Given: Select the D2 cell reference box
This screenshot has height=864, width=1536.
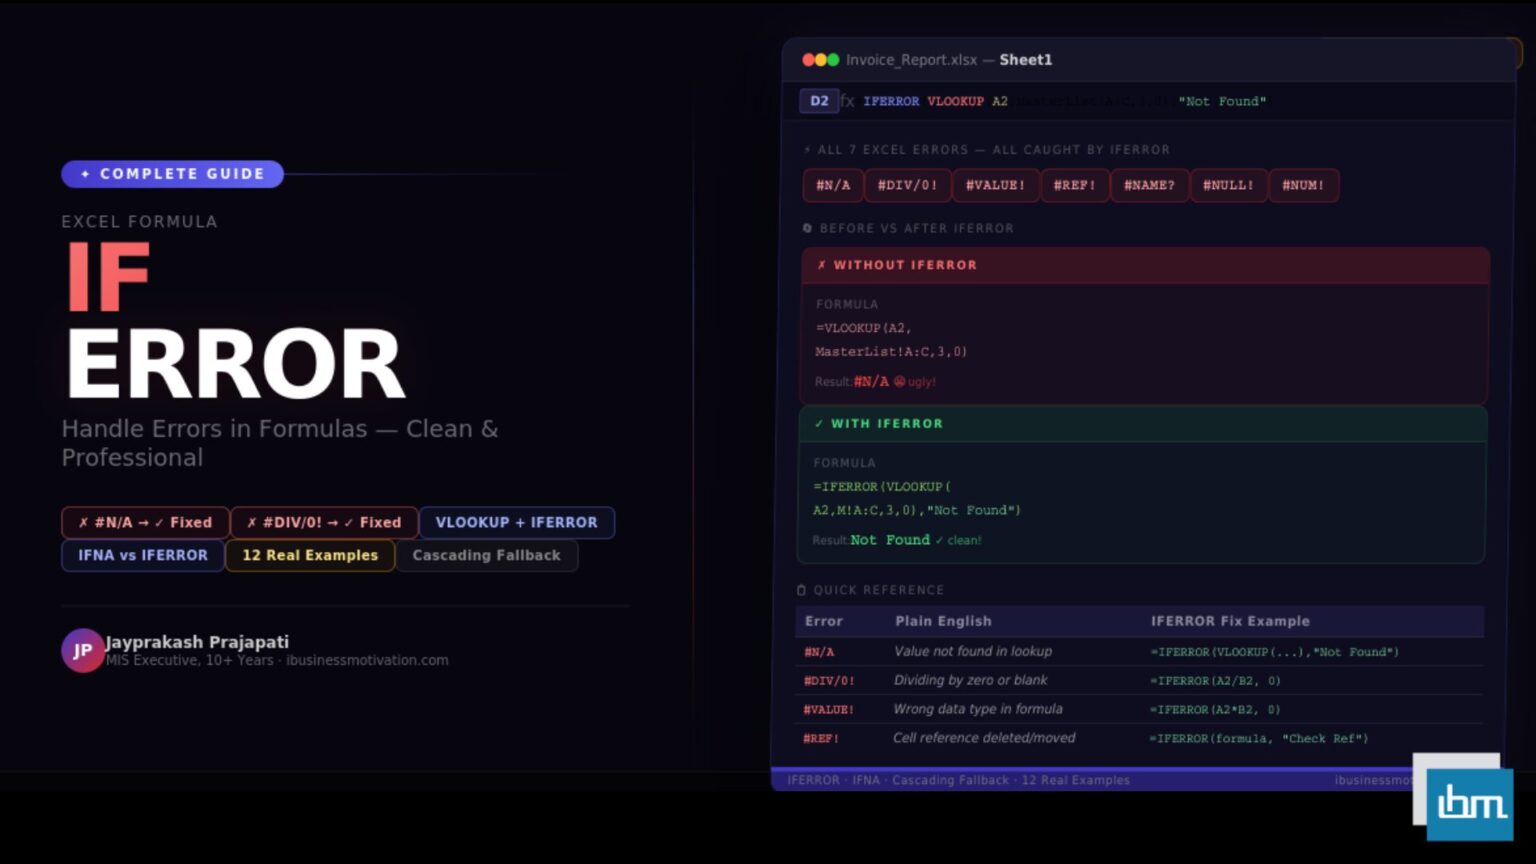Looking at the screenshot, I should pos(819,101).
